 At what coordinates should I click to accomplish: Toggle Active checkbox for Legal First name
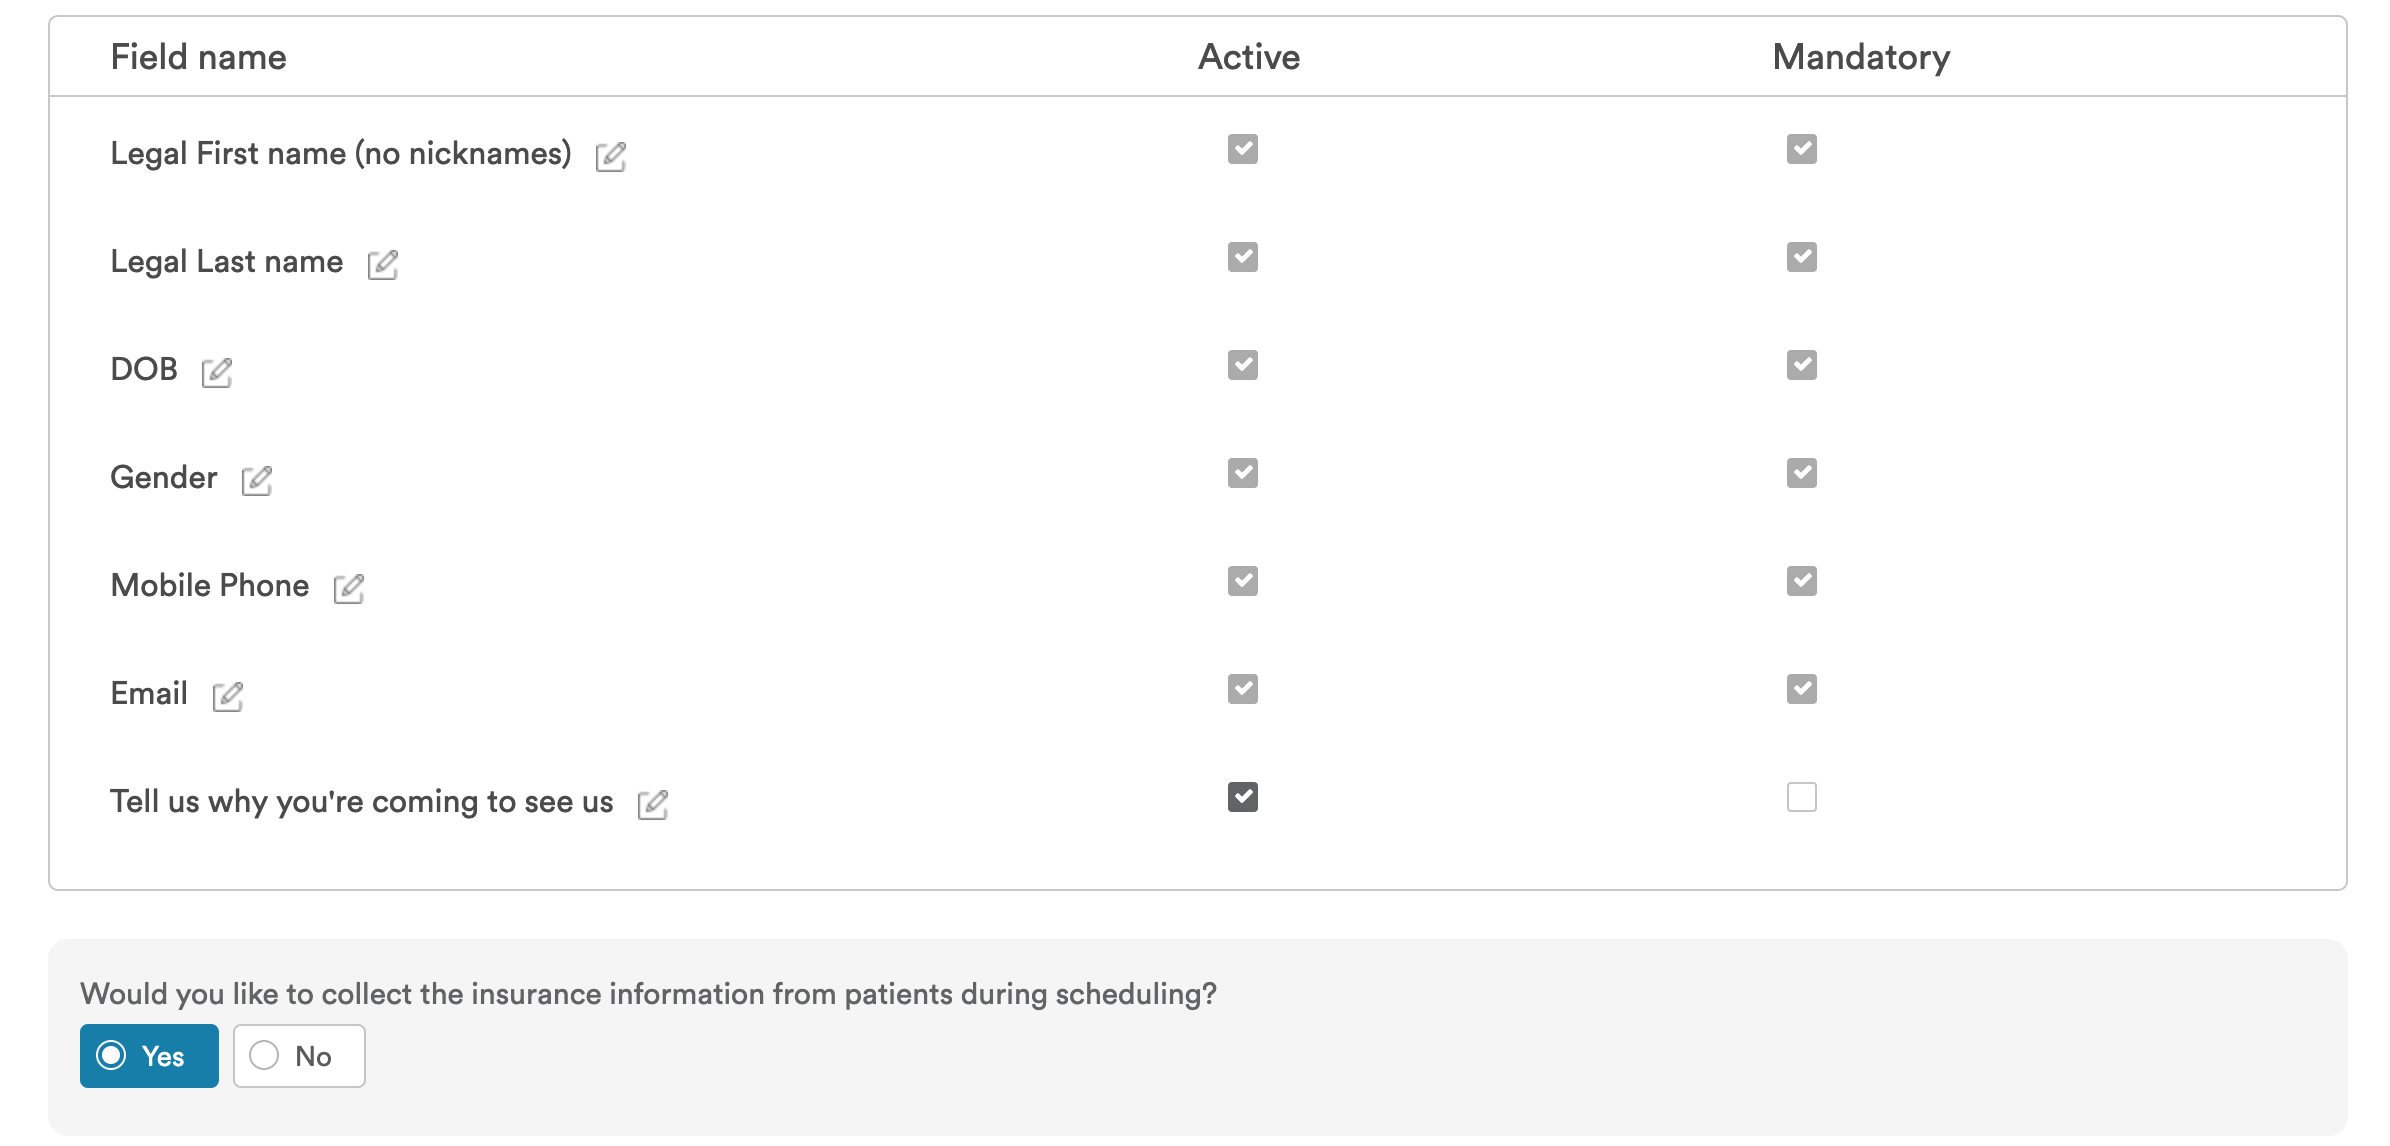(1243, 149)
